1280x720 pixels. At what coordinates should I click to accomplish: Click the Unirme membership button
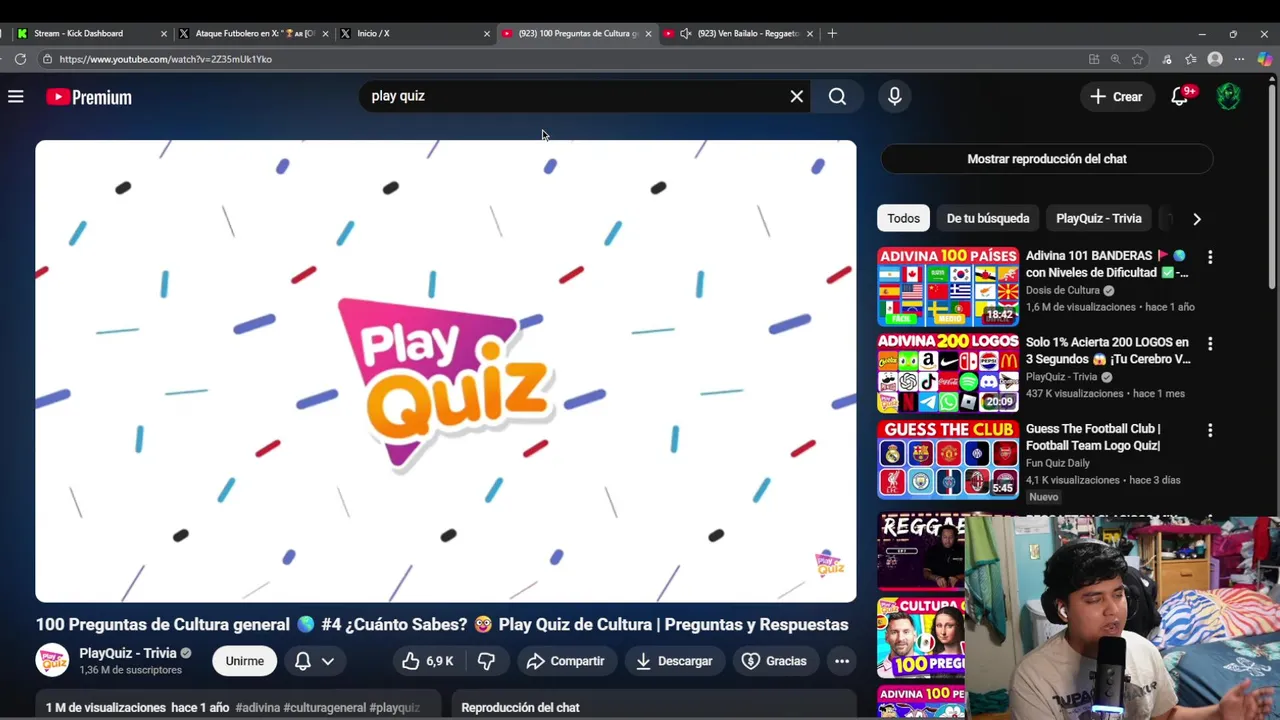244,661
